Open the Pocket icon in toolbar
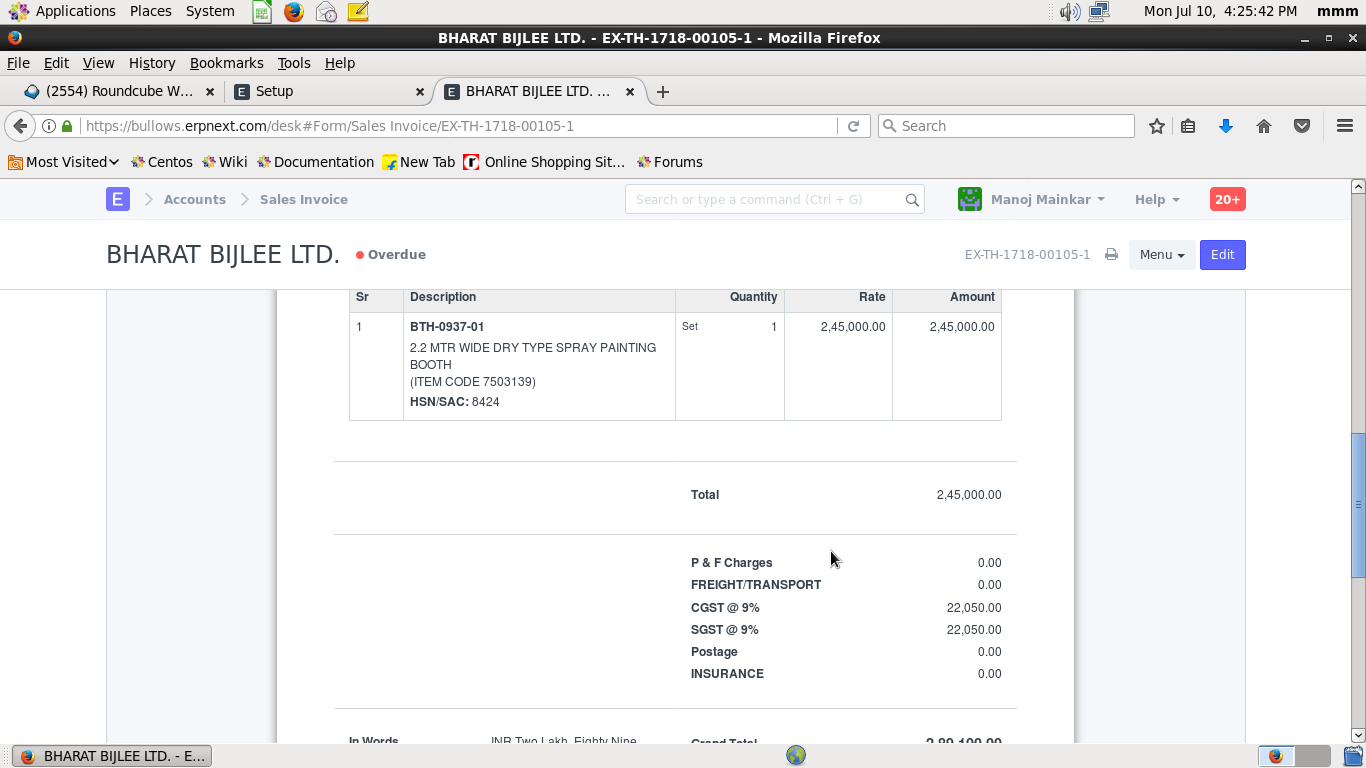The height and width of the screenshot is (768, 1366). [x=1302, y=126]
